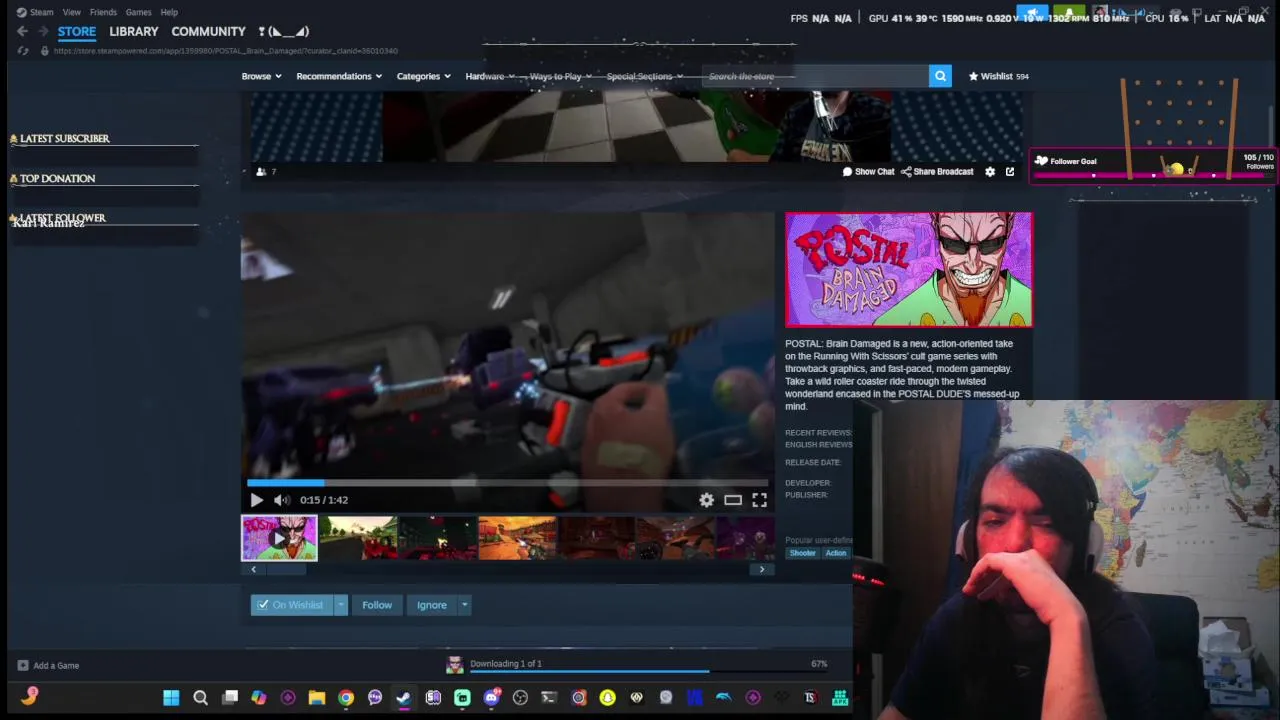Pop out the broadcast window

1010,172
